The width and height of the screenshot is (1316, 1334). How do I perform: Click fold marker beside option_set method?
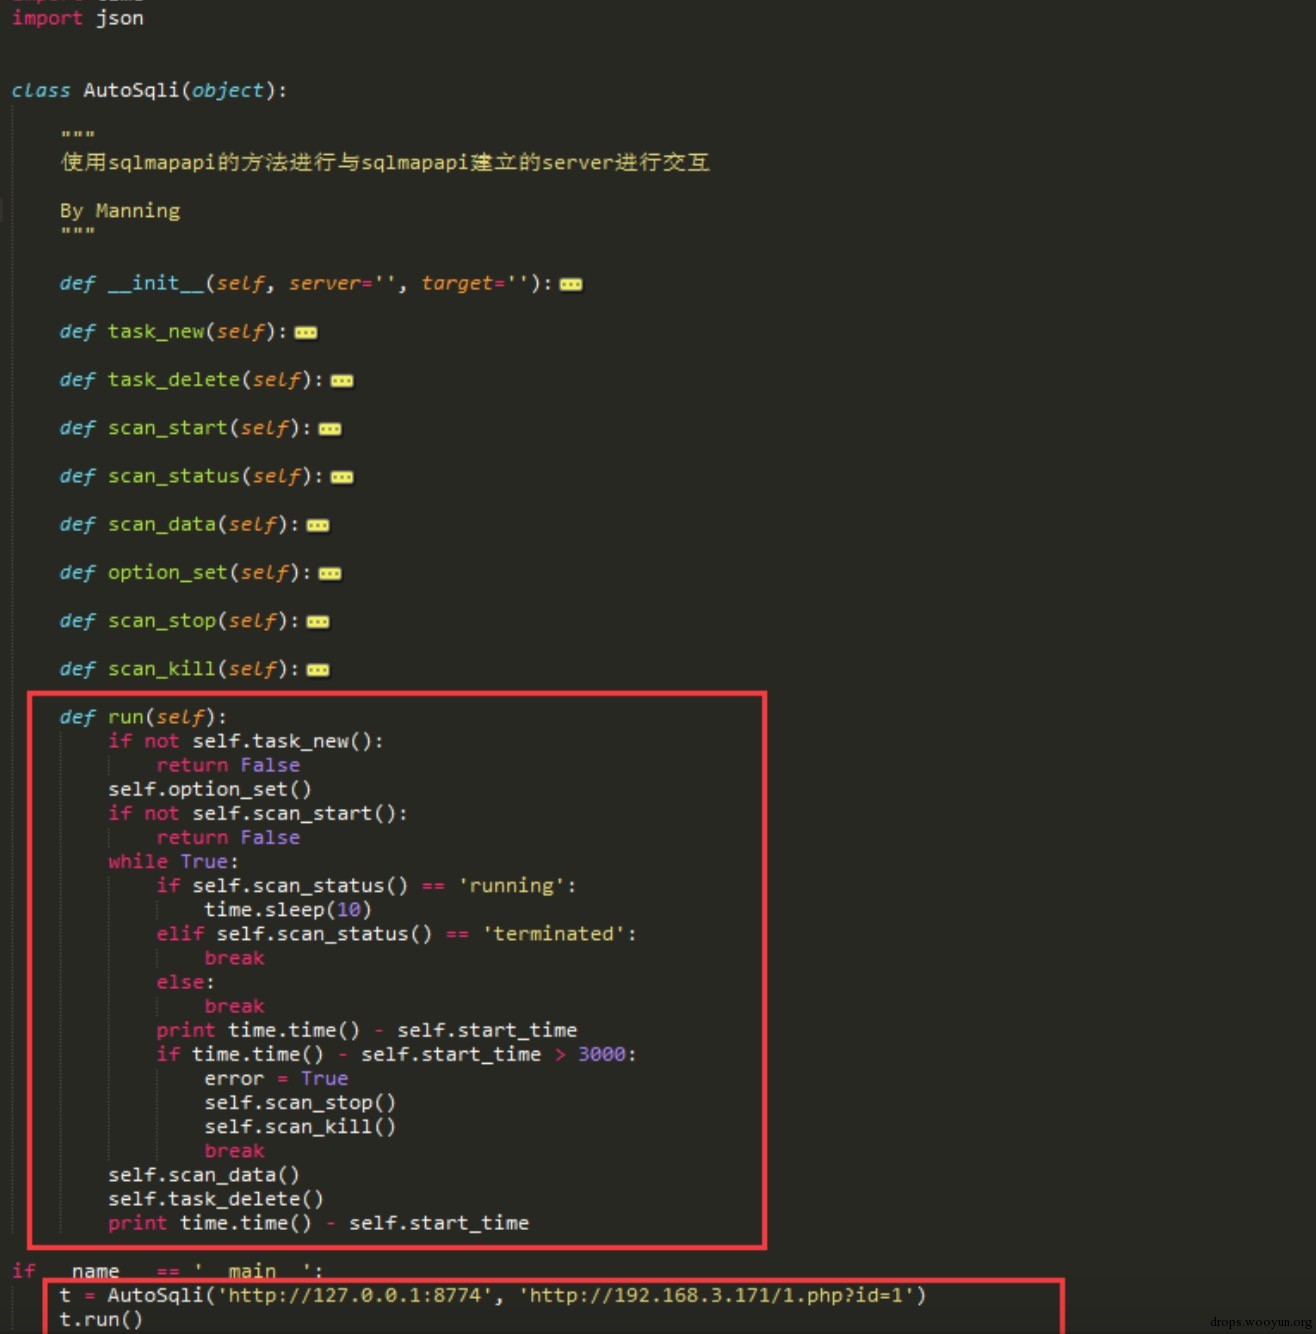point(330,573)
